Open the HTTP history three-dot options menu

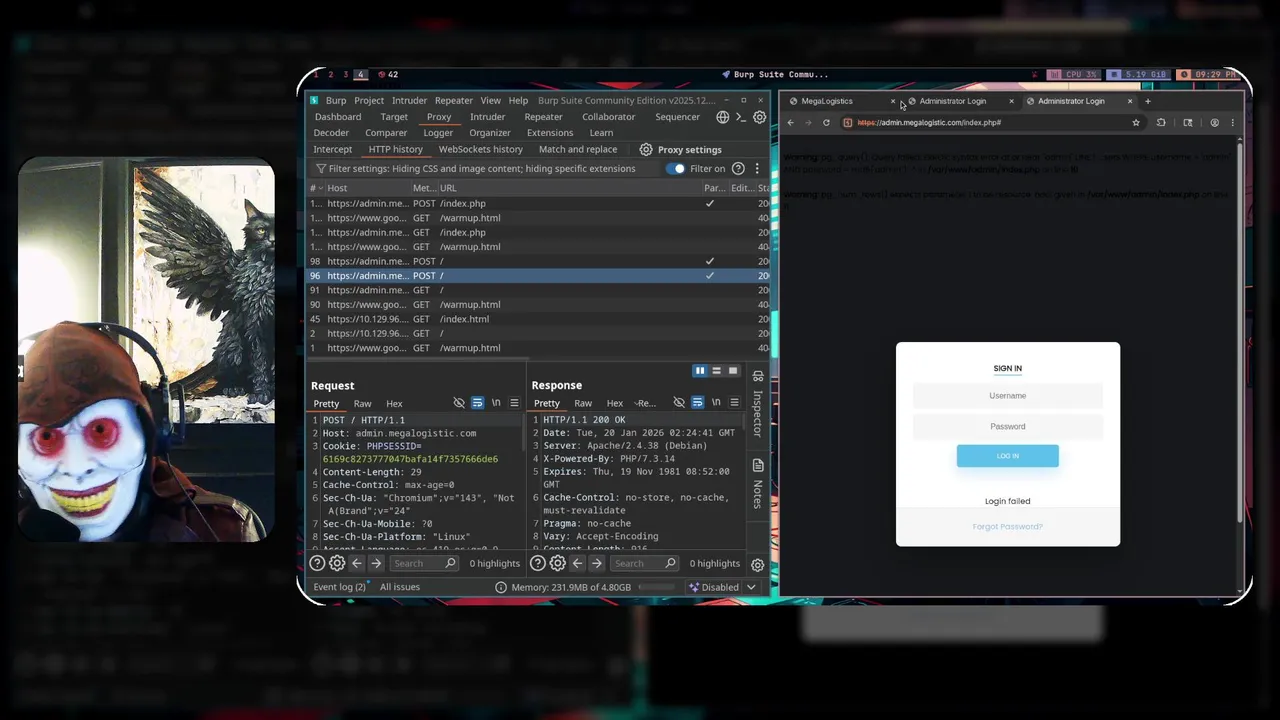pos(757,169)
